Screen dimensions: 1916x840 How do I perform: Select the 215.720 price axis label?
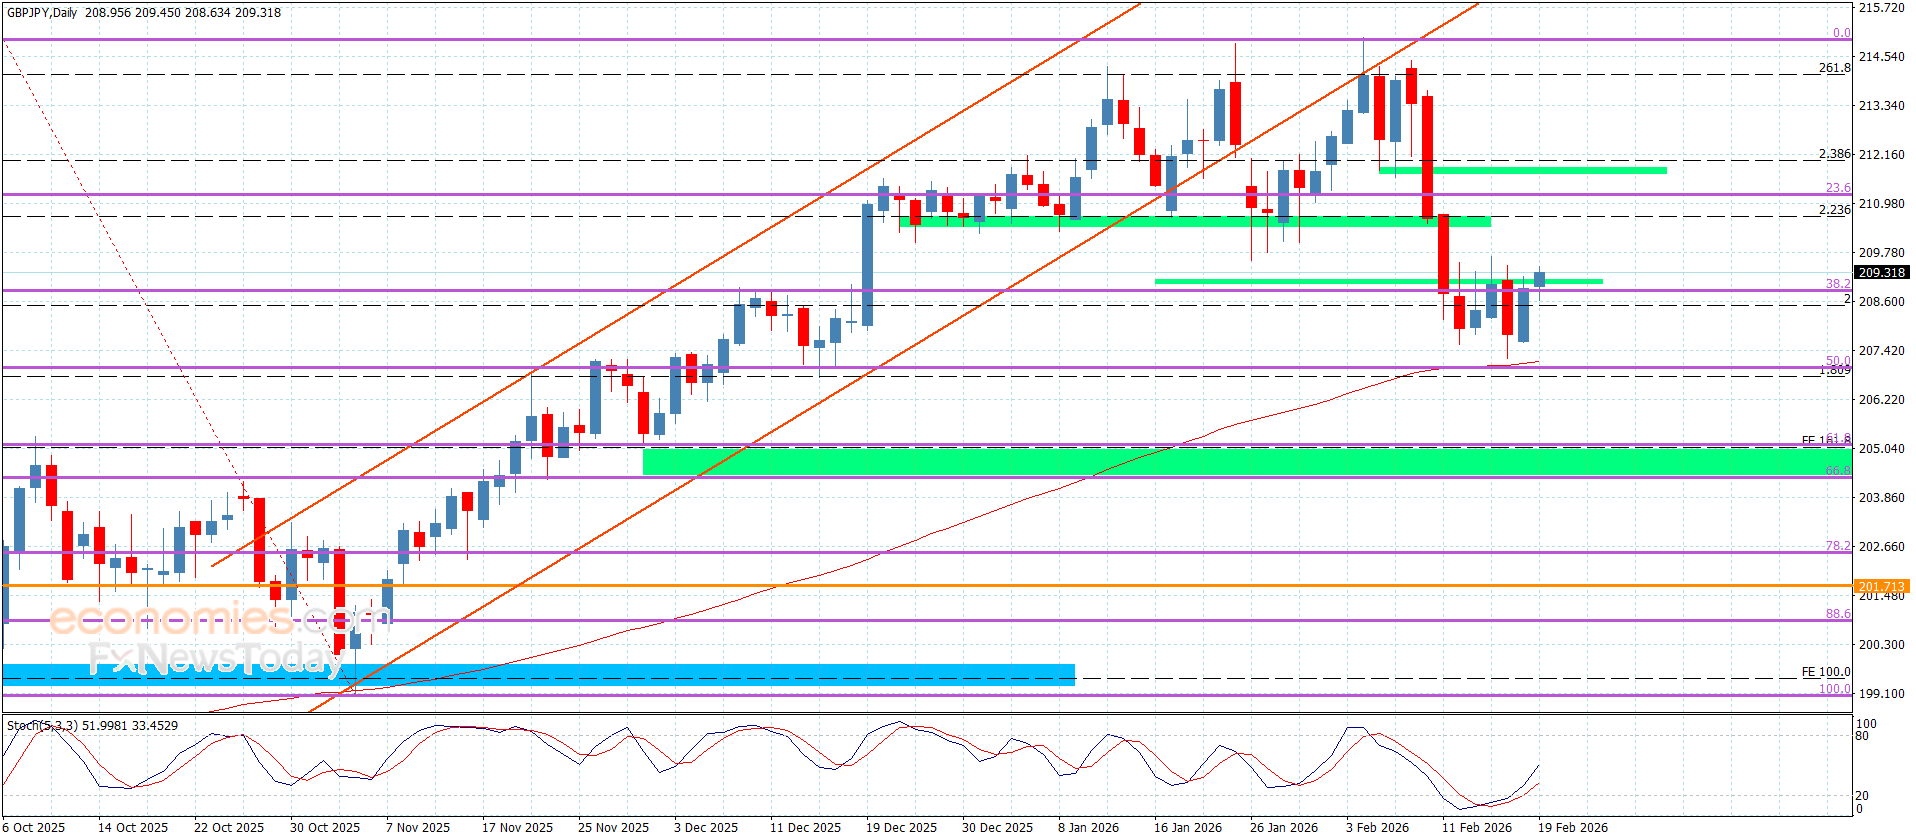click(x=1881, y=8)
